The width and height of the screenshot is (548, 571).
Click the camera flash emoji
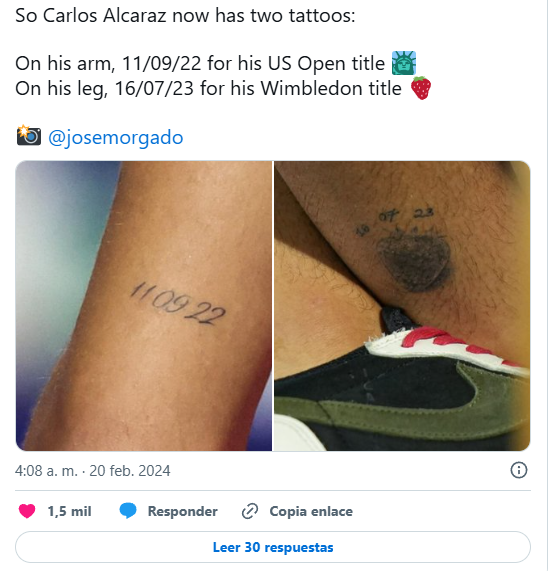28,136
